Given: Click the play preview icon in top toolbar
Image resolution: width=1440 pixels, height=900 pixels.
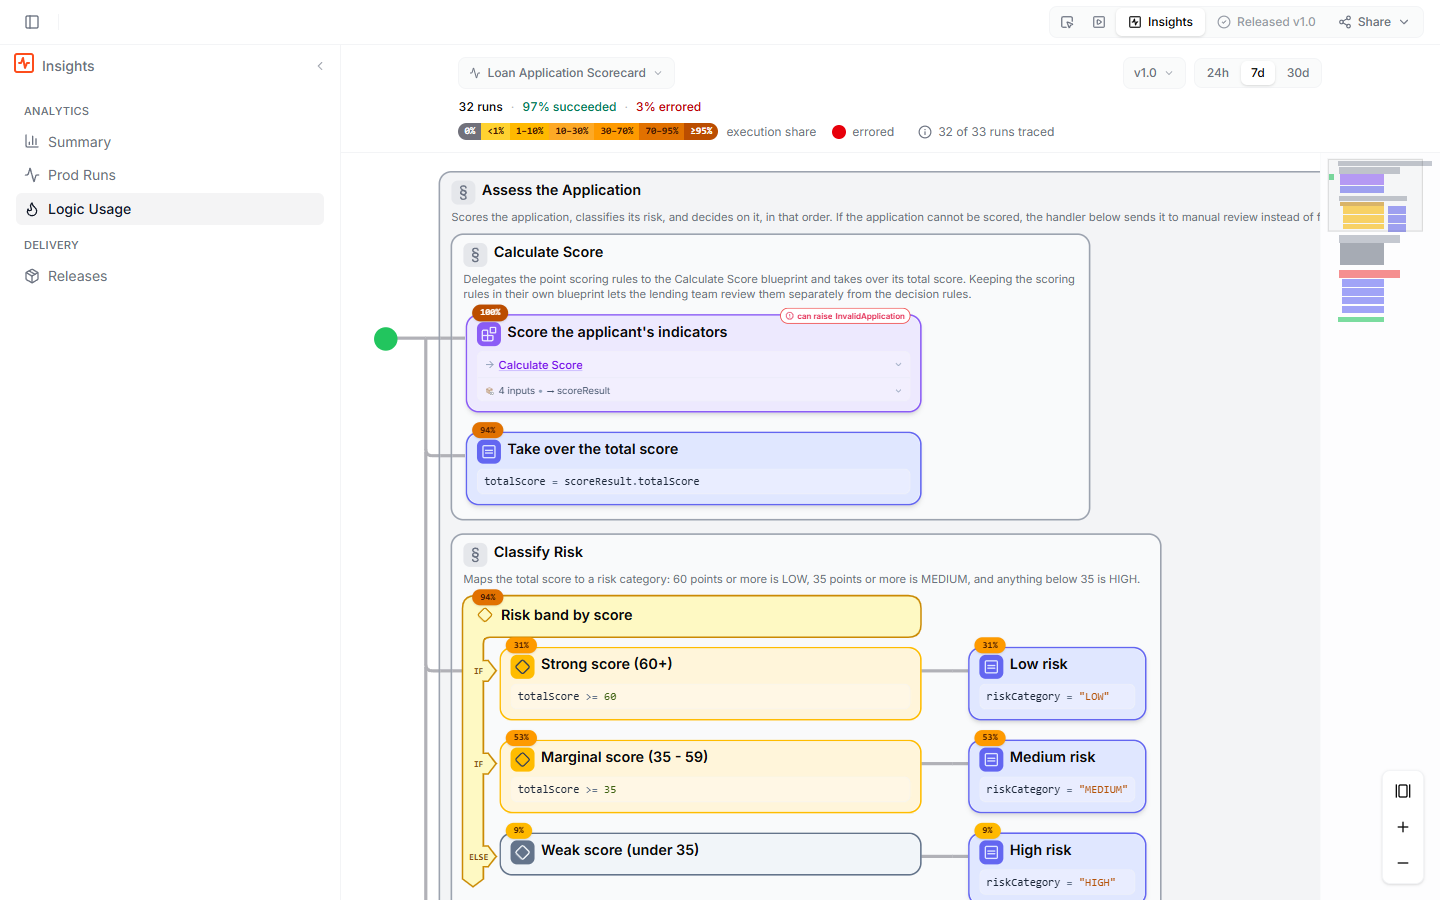Looking at the screenshot, I should pyautogui.click(x=1099, y=22).
